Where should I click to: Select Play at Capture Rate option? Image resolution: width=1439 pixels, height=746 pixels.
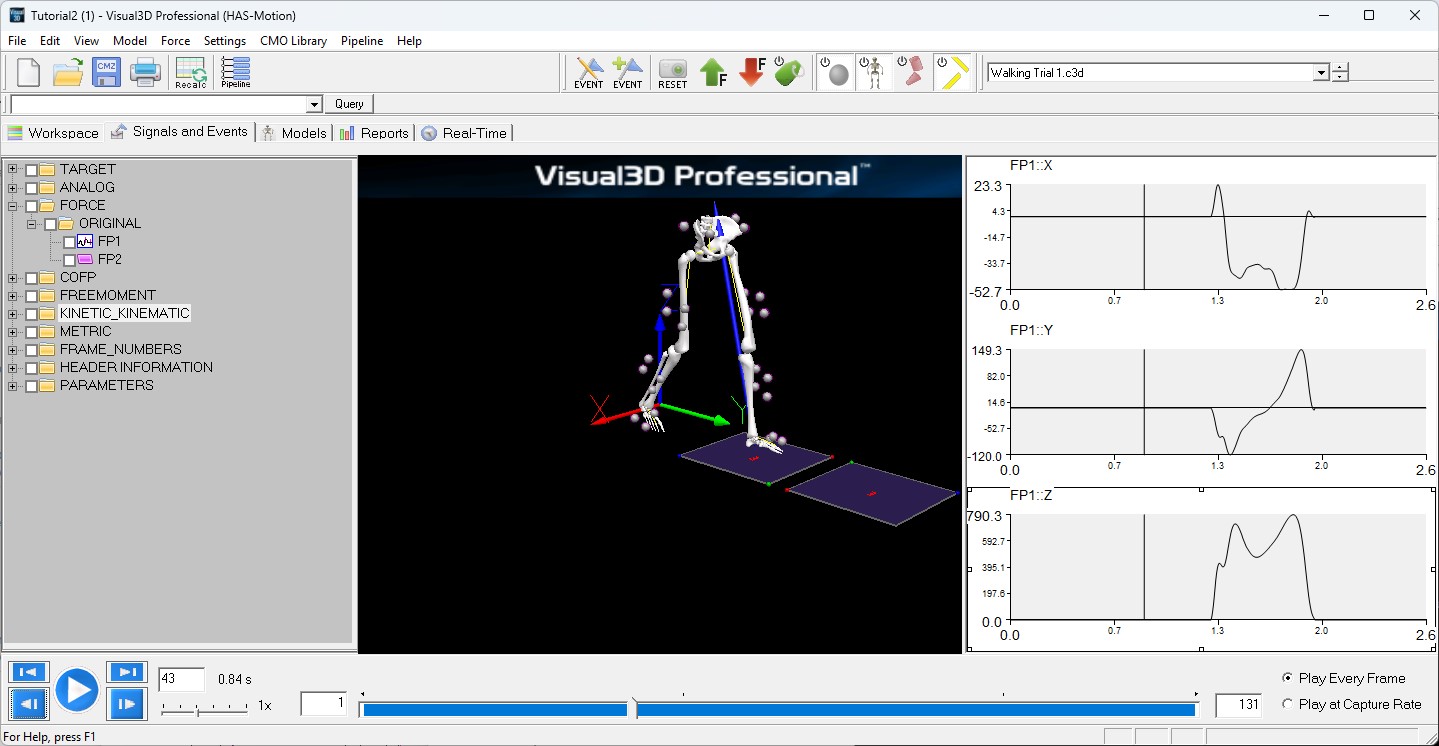point(1351,704)
